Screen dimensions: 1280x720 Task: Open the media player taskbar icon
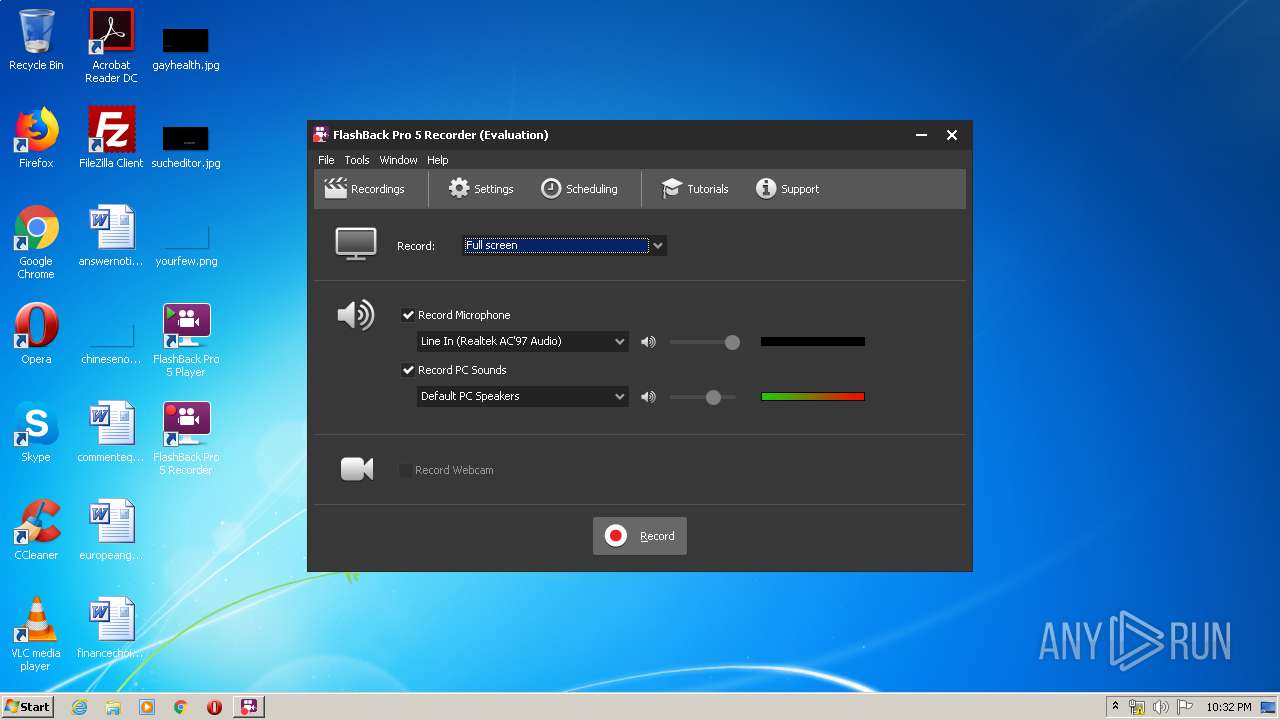147,707
